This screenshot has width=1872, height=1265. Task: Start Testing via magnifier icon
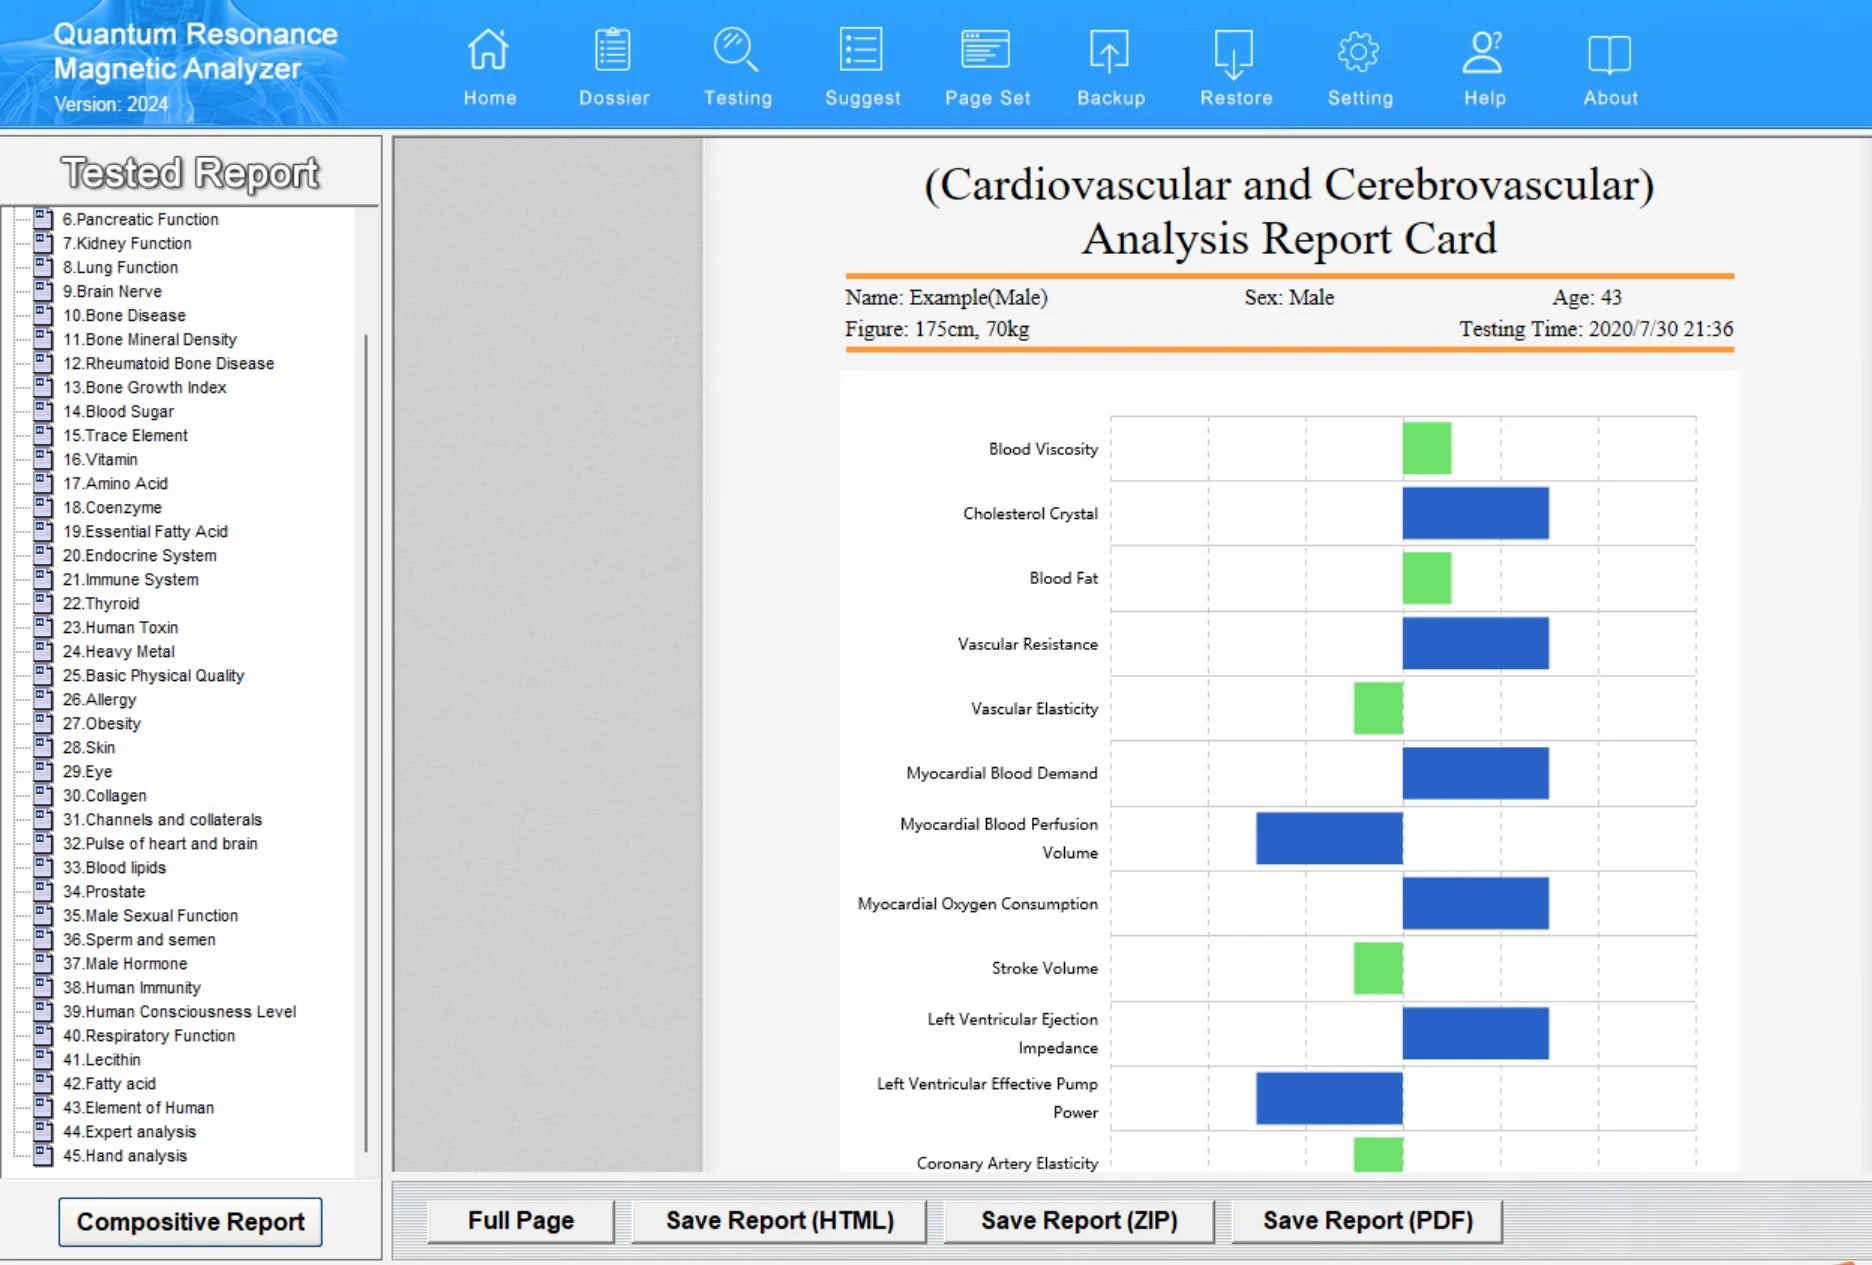(x=736, y=50)
